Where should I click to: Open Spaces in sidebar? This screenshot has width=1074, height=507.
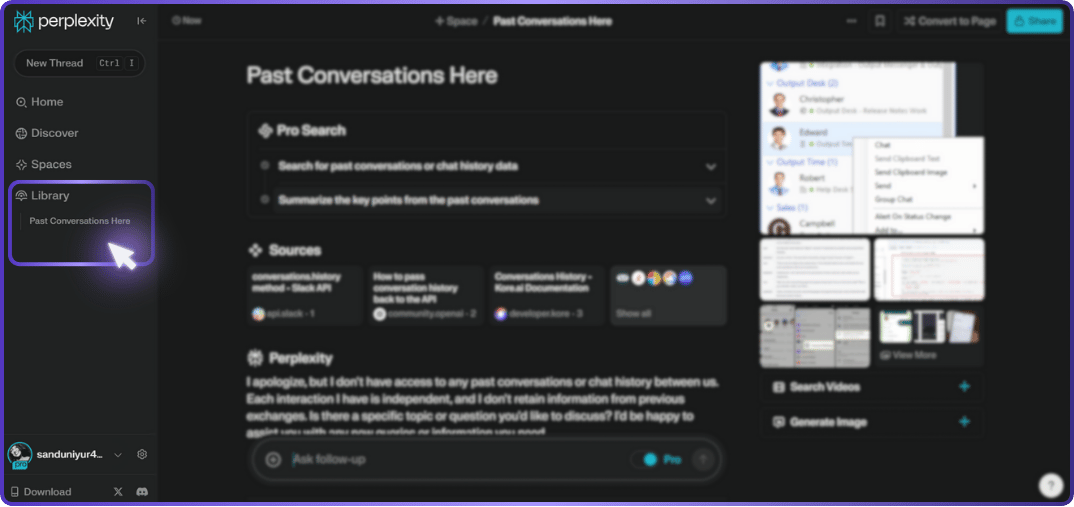pyautogui.click(x=44, y=164)
